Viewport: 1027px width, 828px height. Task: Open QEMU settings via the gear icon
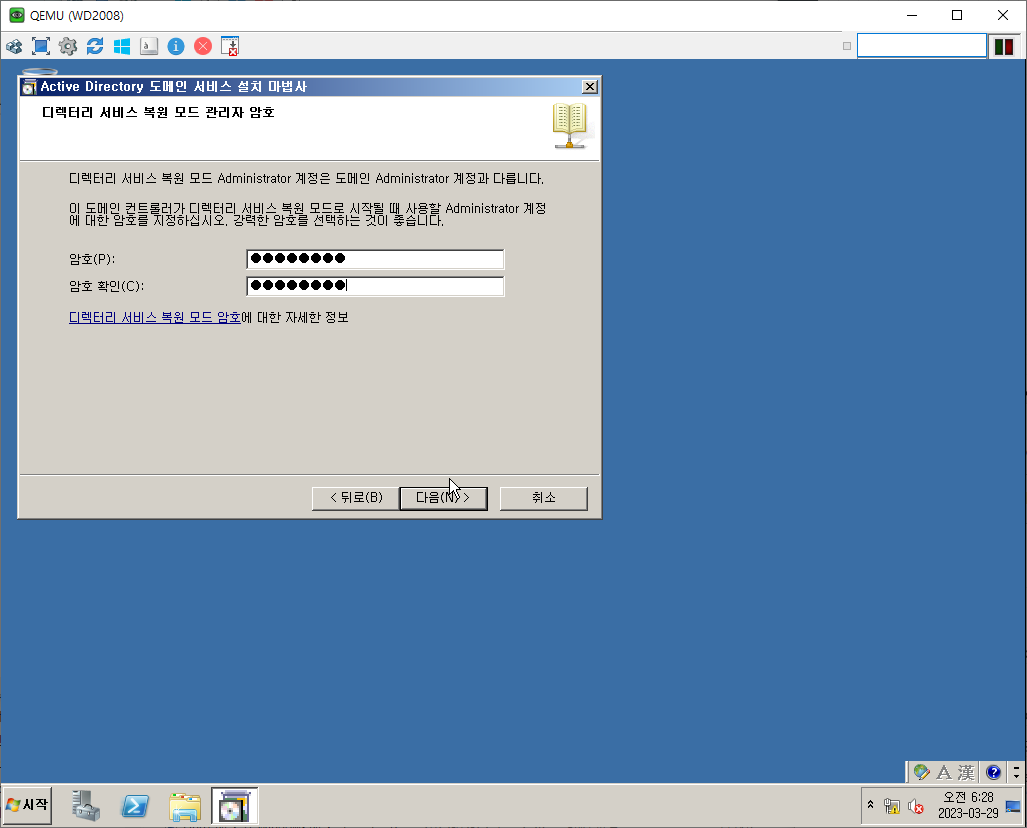click(67, 47)
